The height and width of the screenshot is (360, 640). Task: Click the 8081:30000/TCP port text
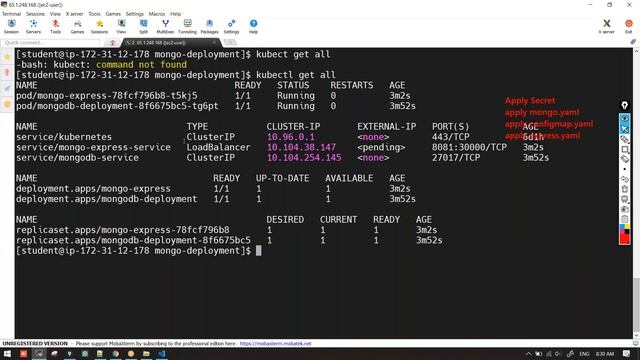pyautogui.click(x=469, y=147)
